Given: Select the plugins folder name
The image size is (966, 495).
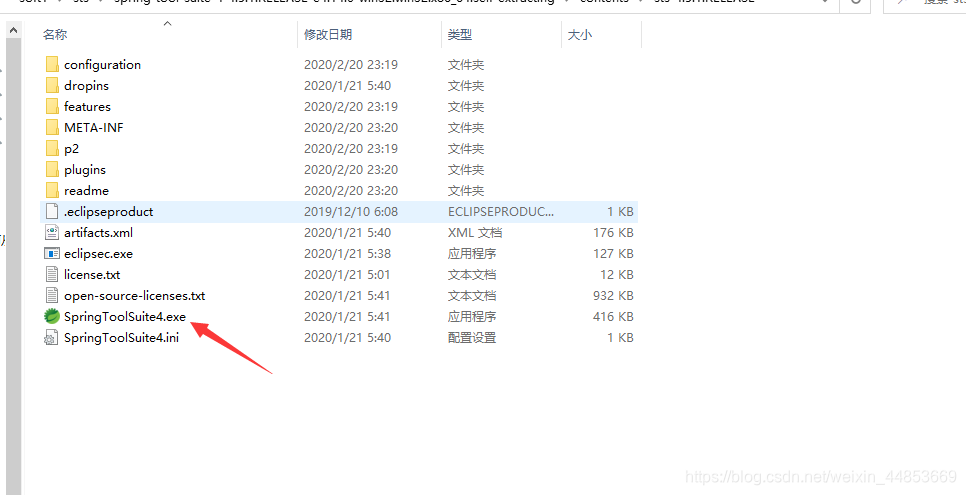Looking at the screenshot, I should click(x=85, y=170).
